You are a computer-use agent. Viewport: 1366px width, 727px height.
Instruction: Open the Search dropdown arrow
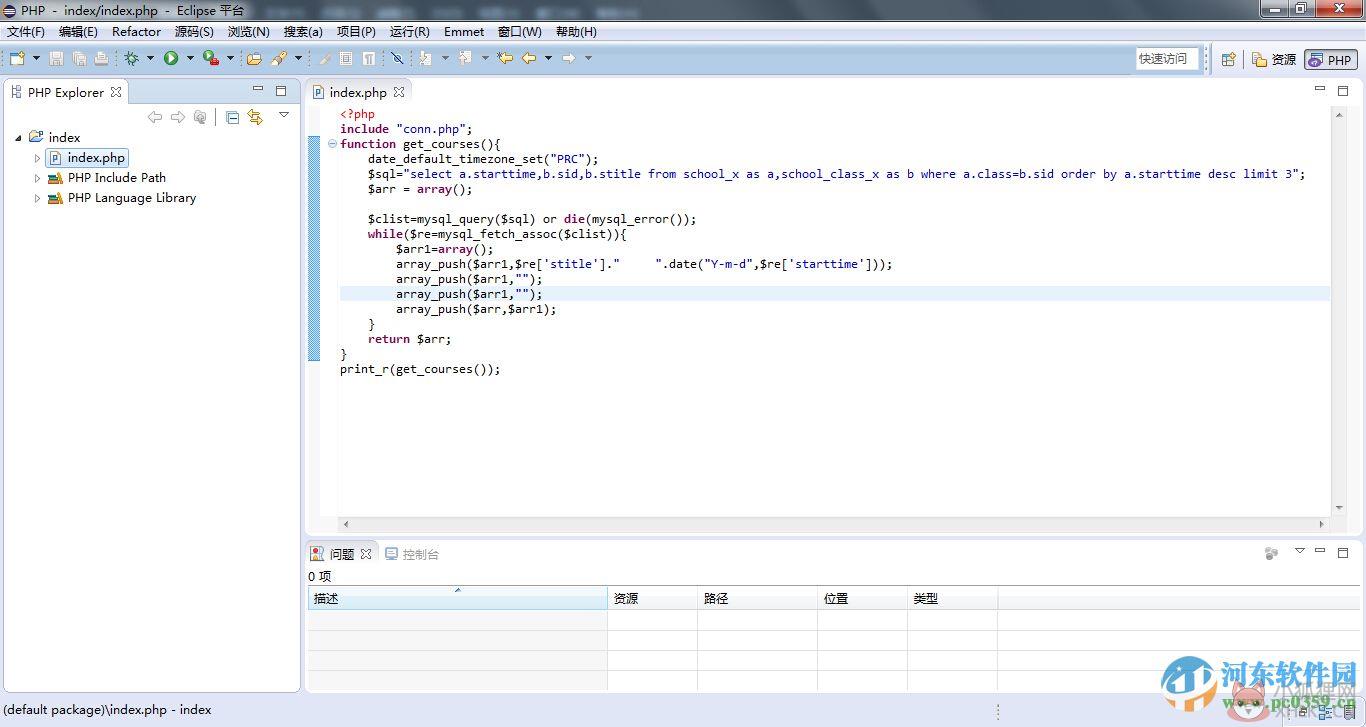click(x=298, y=58)
